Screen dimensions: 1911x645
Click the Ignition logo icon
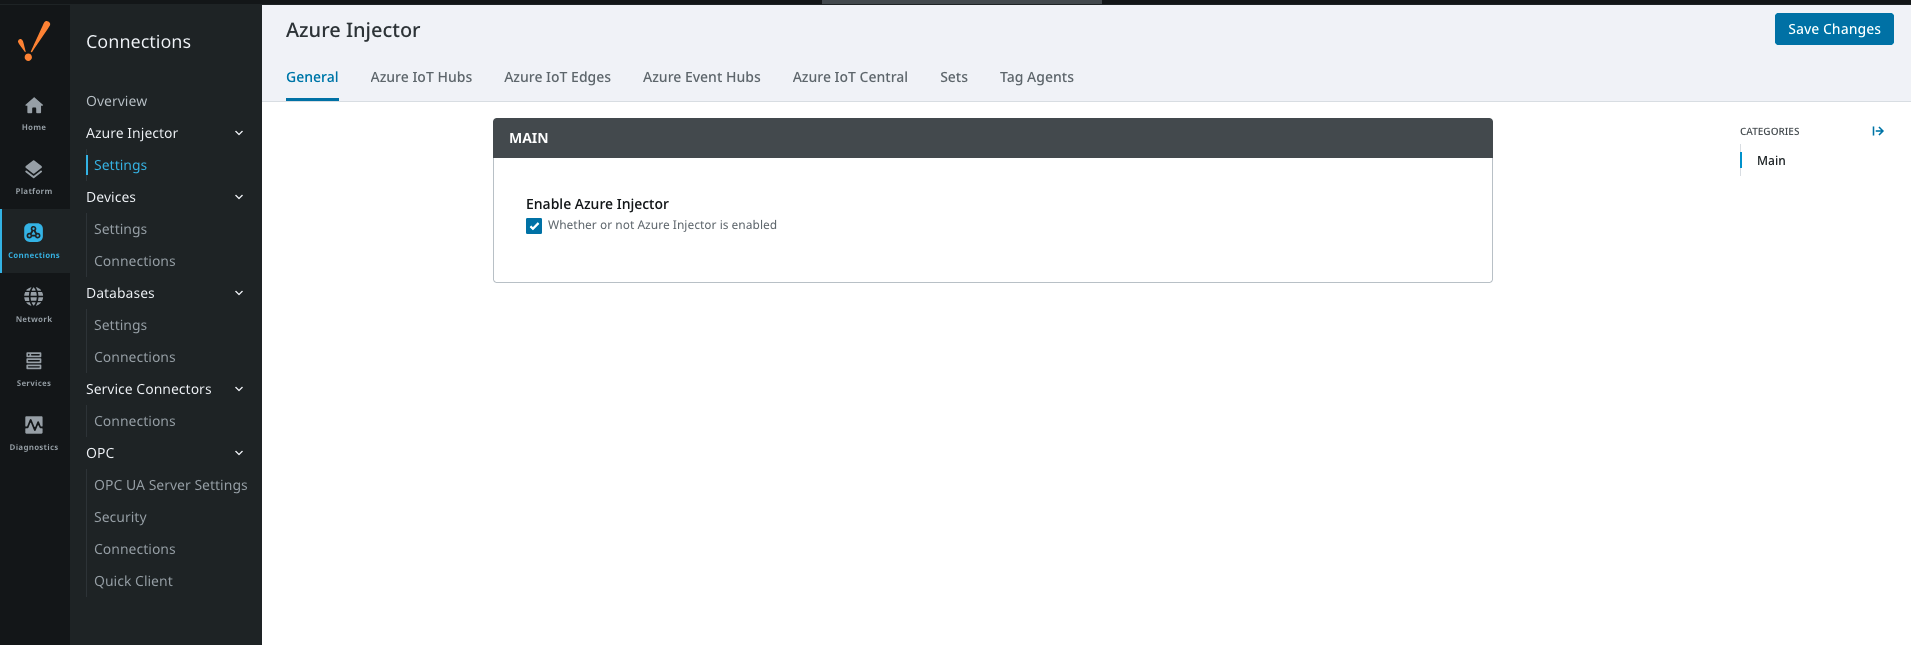34,41
